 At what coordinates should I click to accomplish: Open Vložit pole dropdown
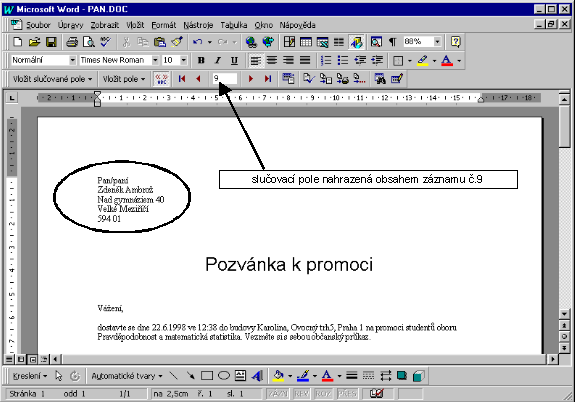(x=124, y=79)
